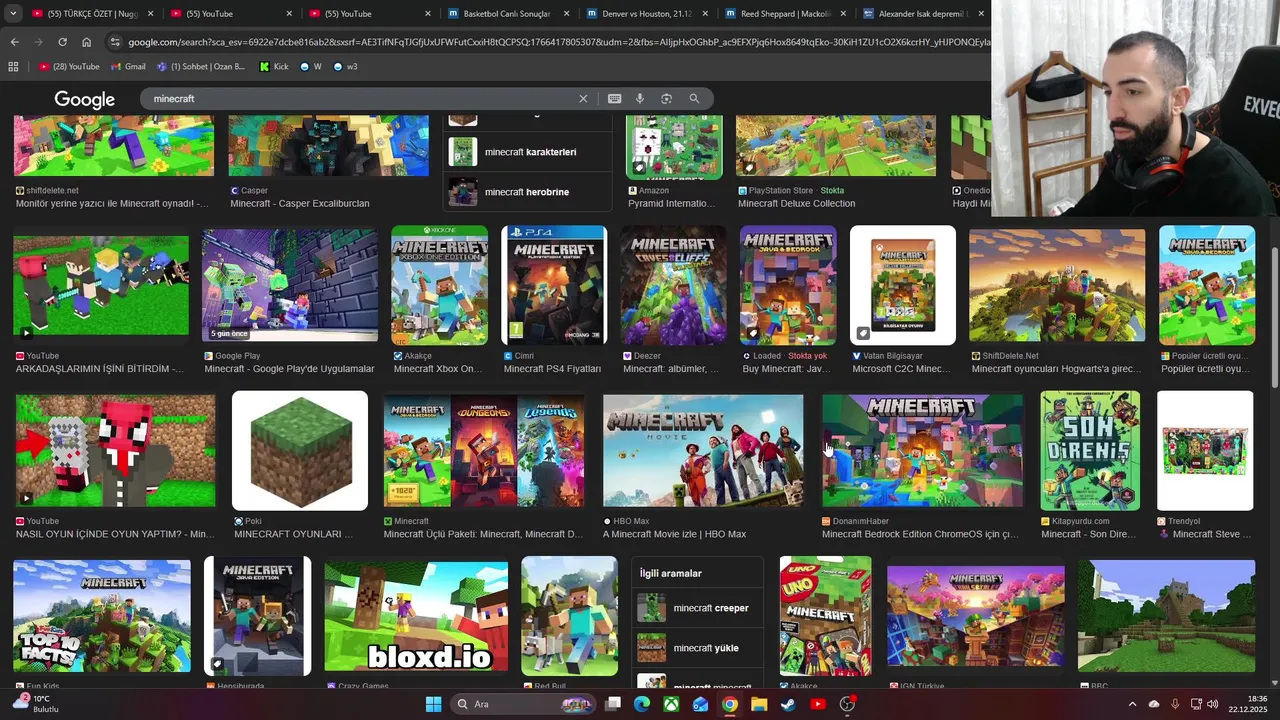Open the Chrome tab search dropdown

click(x=12, y=14)
